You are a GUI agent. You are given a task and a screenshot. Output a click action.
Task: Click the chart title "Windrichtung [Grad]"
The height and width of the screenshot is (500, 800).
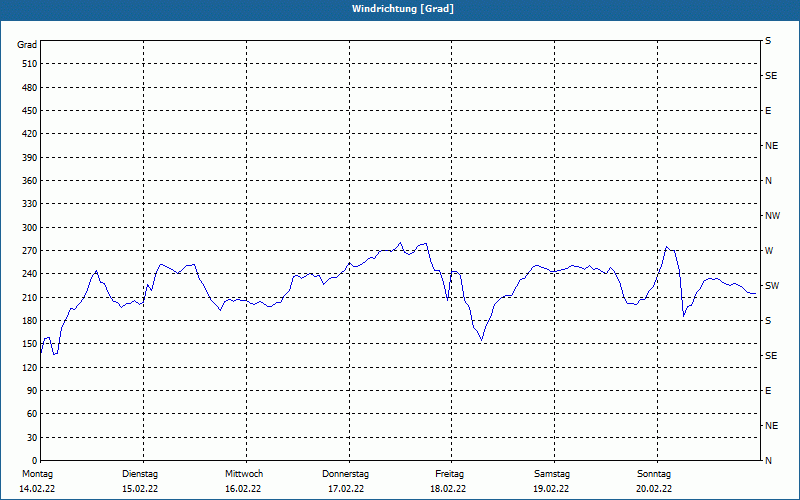click(403, 9)
